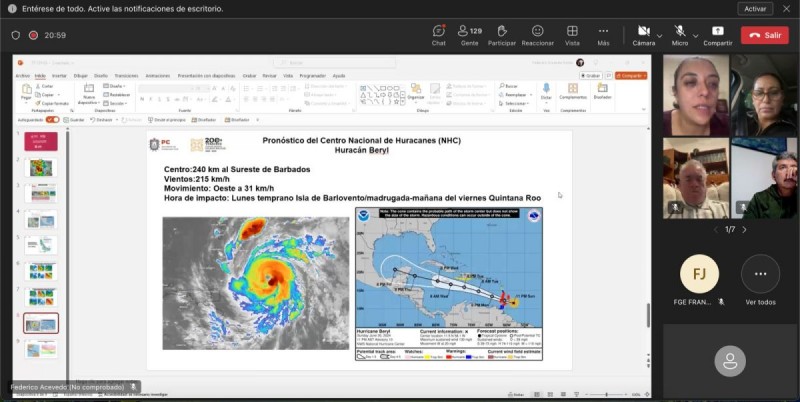Add a Nueva diapositiva

89,94
